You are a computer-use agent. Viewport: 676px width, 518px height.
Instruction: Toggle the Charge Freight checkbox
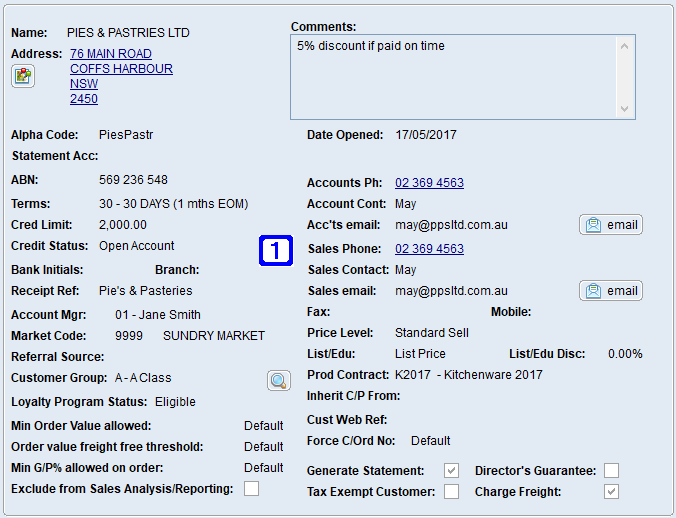click(611, 492)
